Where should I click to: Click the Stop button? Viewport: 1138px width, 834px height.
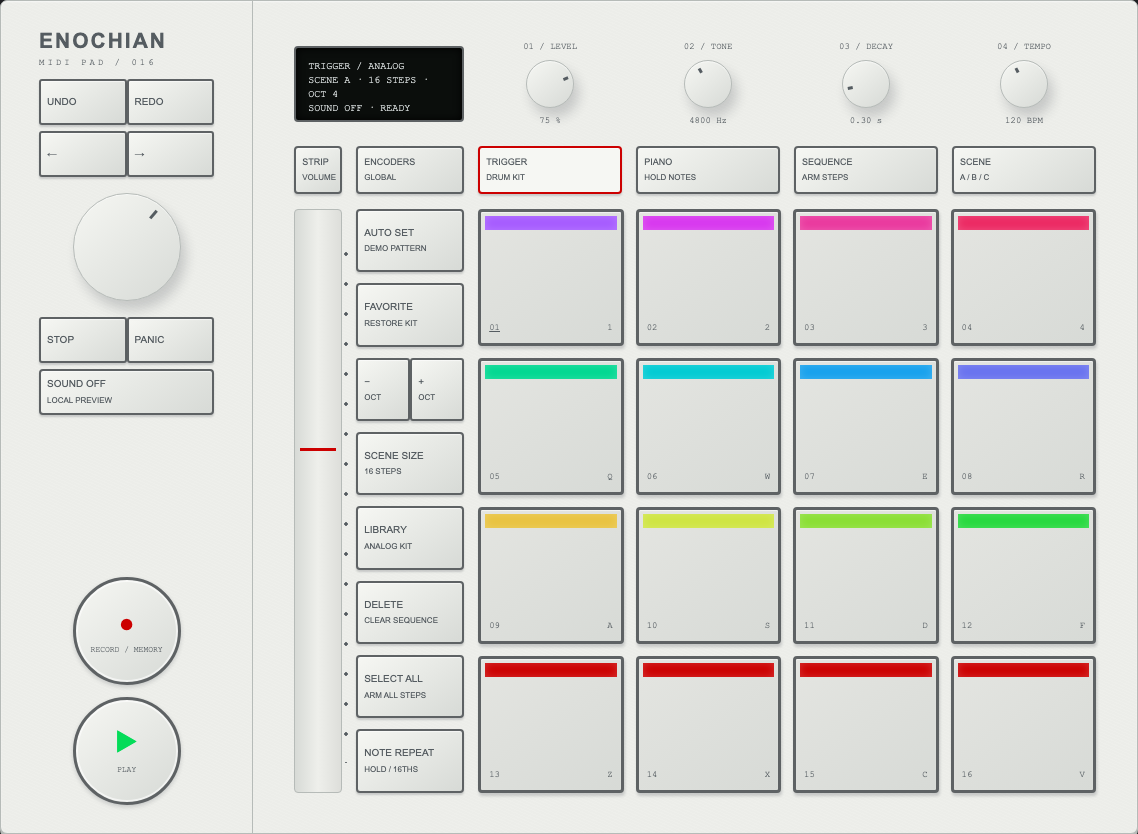(83, 340)
